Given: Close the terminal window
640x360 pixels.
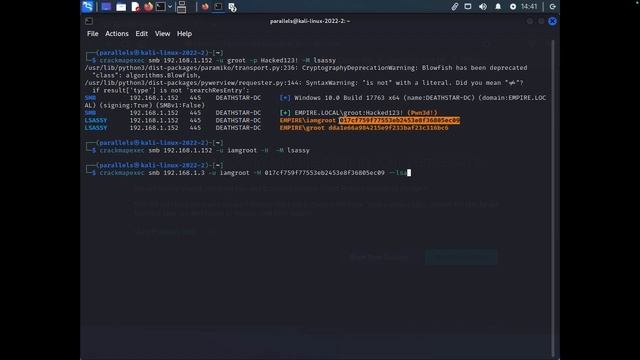Looking at the screenshot, I should click(552, 21).
